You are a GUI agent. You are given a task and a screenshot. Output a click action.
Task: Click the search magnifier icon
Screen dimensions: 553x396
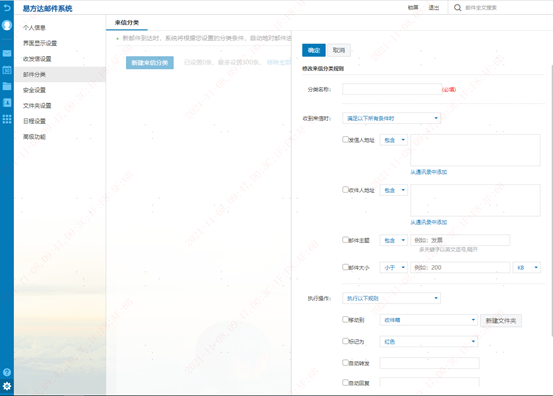(457, 8)
